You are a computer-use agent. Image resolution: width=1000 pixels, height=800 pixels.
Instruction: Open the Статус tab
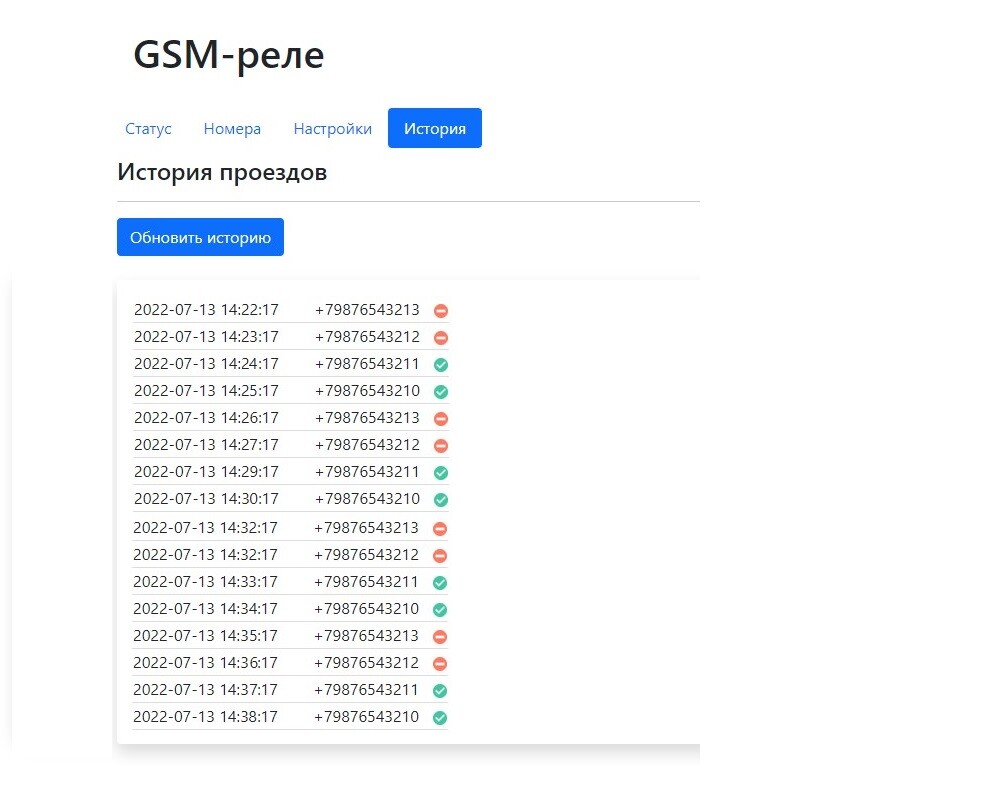pyautogui.click(x=148, y=129)
